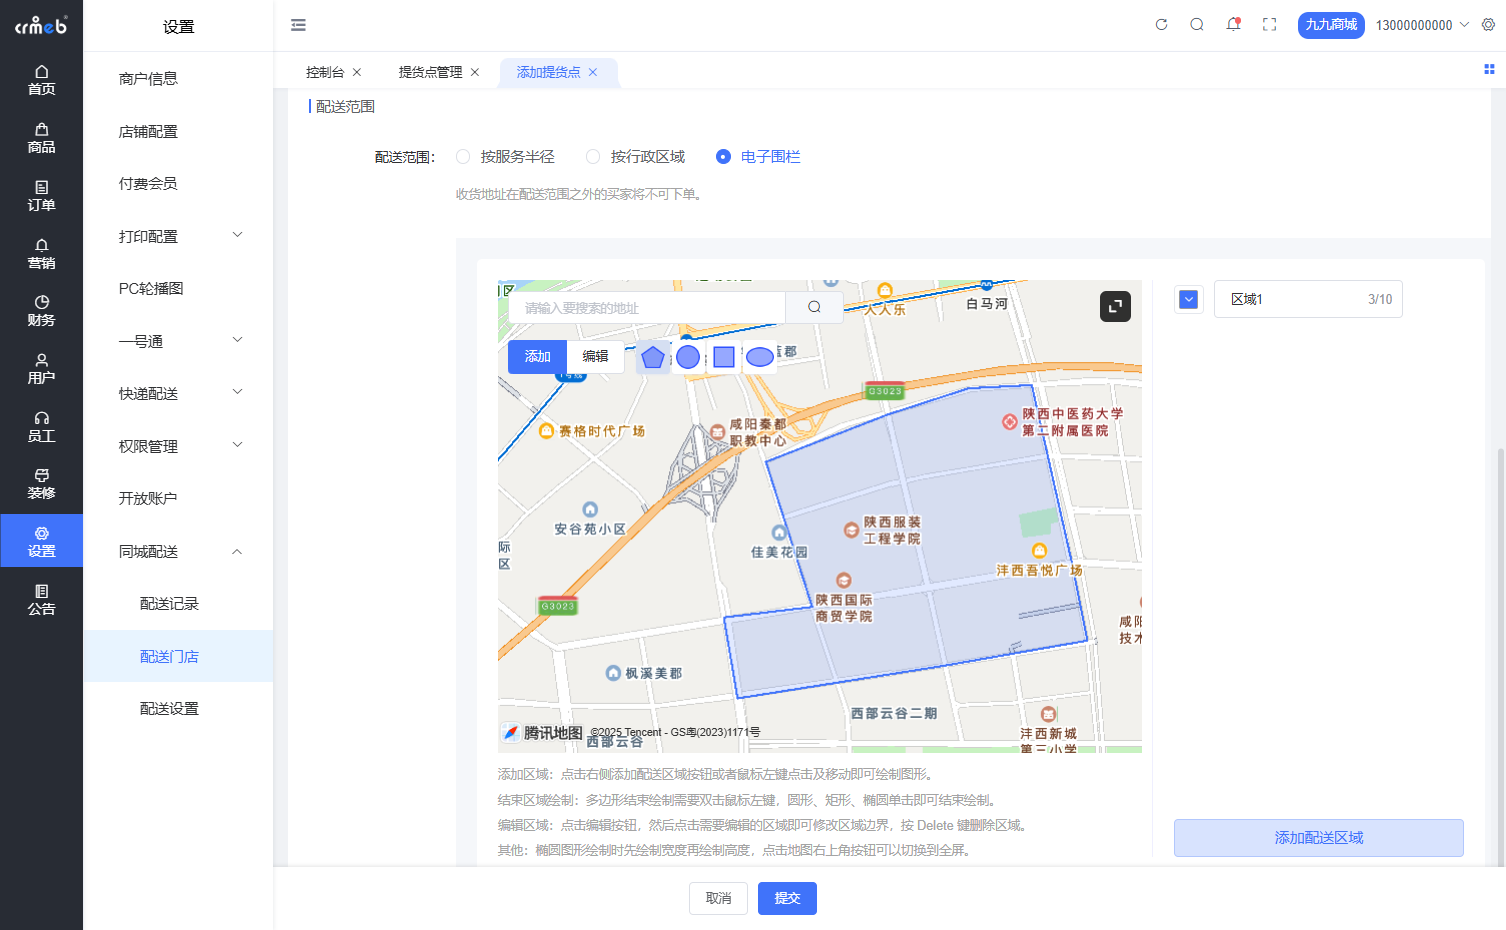1506x930 pixels.
Task: Open the 财务 finance section
Action: 41,311
